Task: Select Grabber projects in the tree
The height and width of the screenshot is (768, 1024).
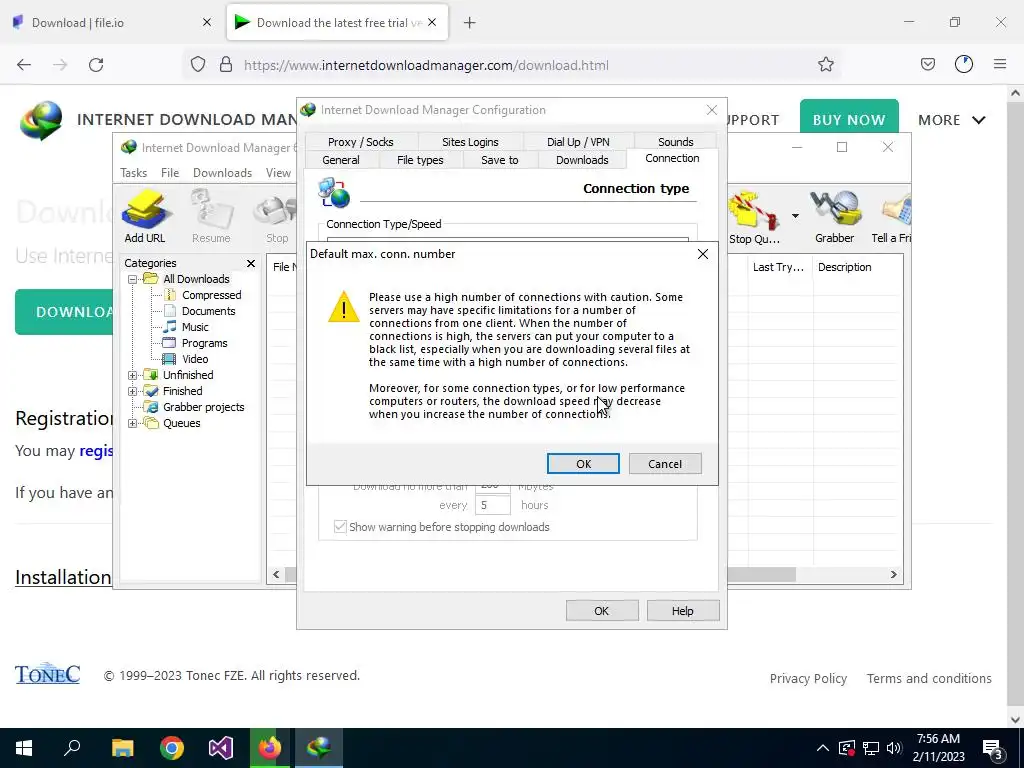Action: 203,407
